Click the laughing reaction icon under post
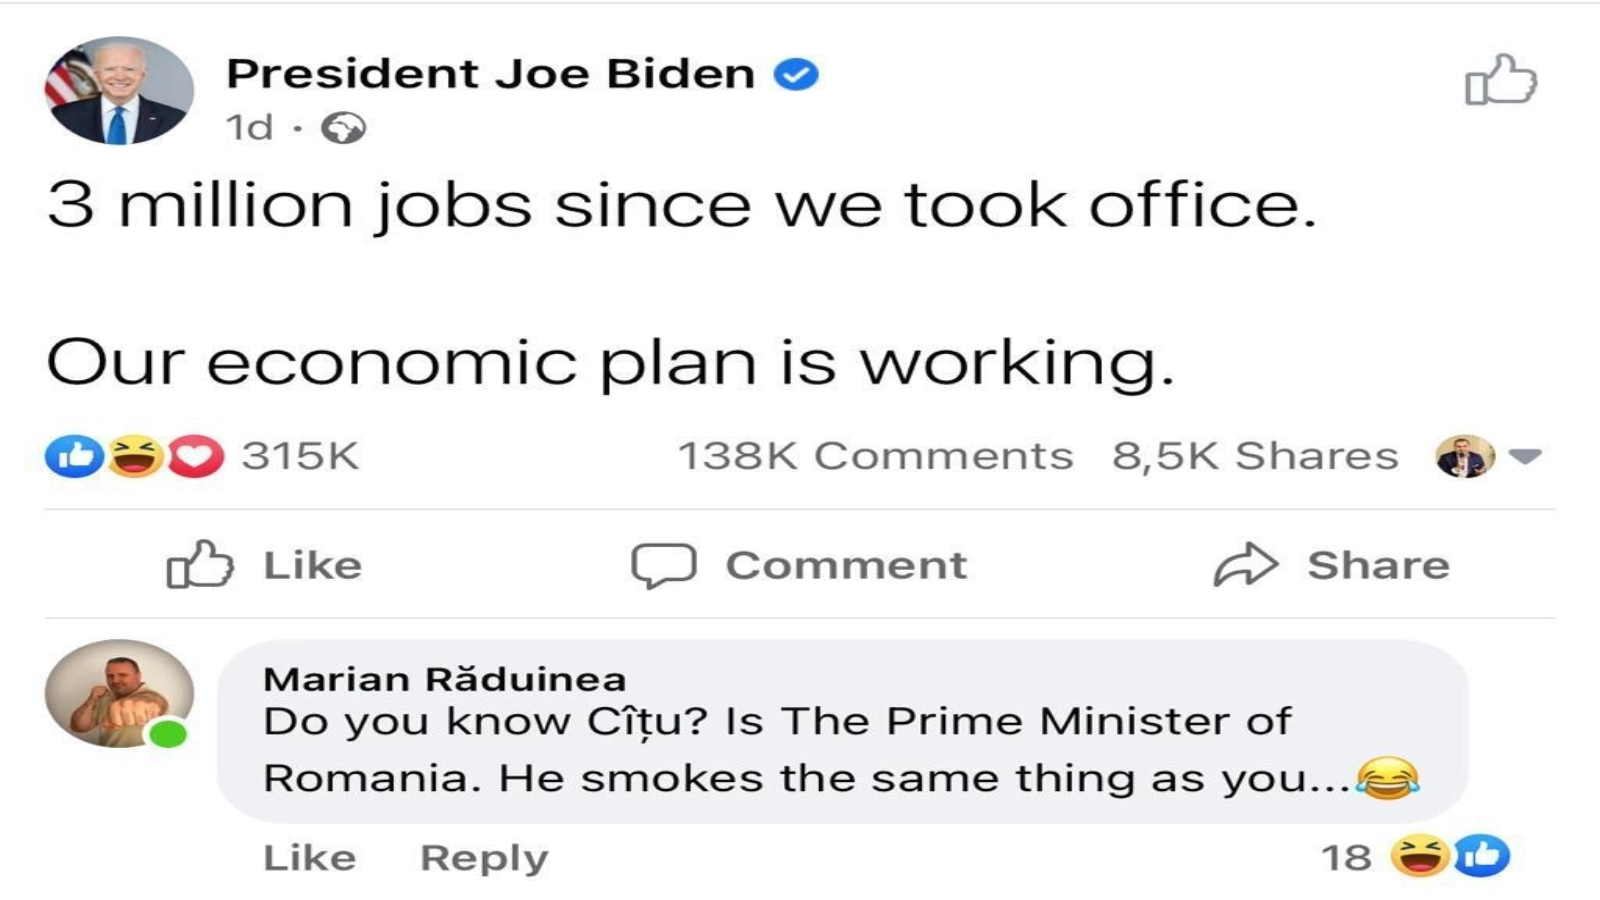1600x900 pixels. pos(135,456)
